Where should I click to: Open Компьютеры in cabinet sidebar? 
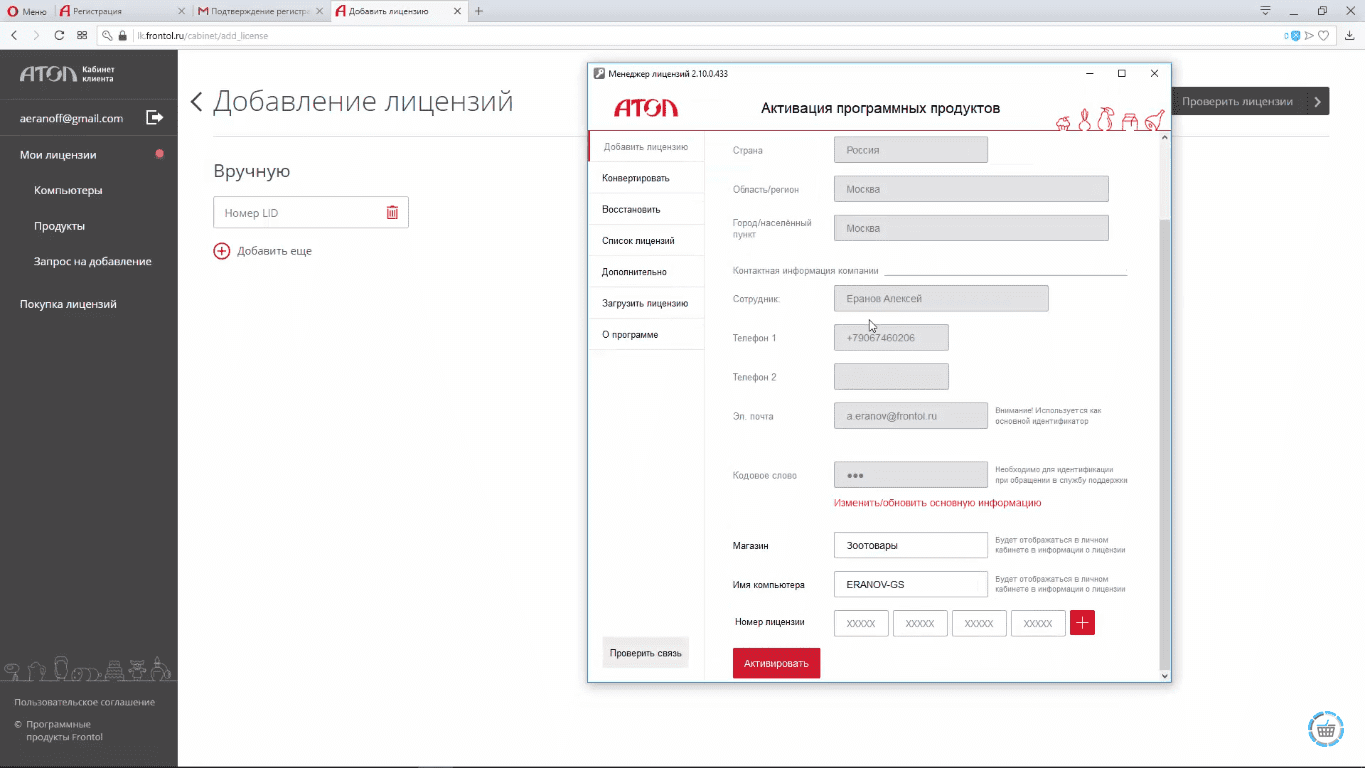pos(68,190)
